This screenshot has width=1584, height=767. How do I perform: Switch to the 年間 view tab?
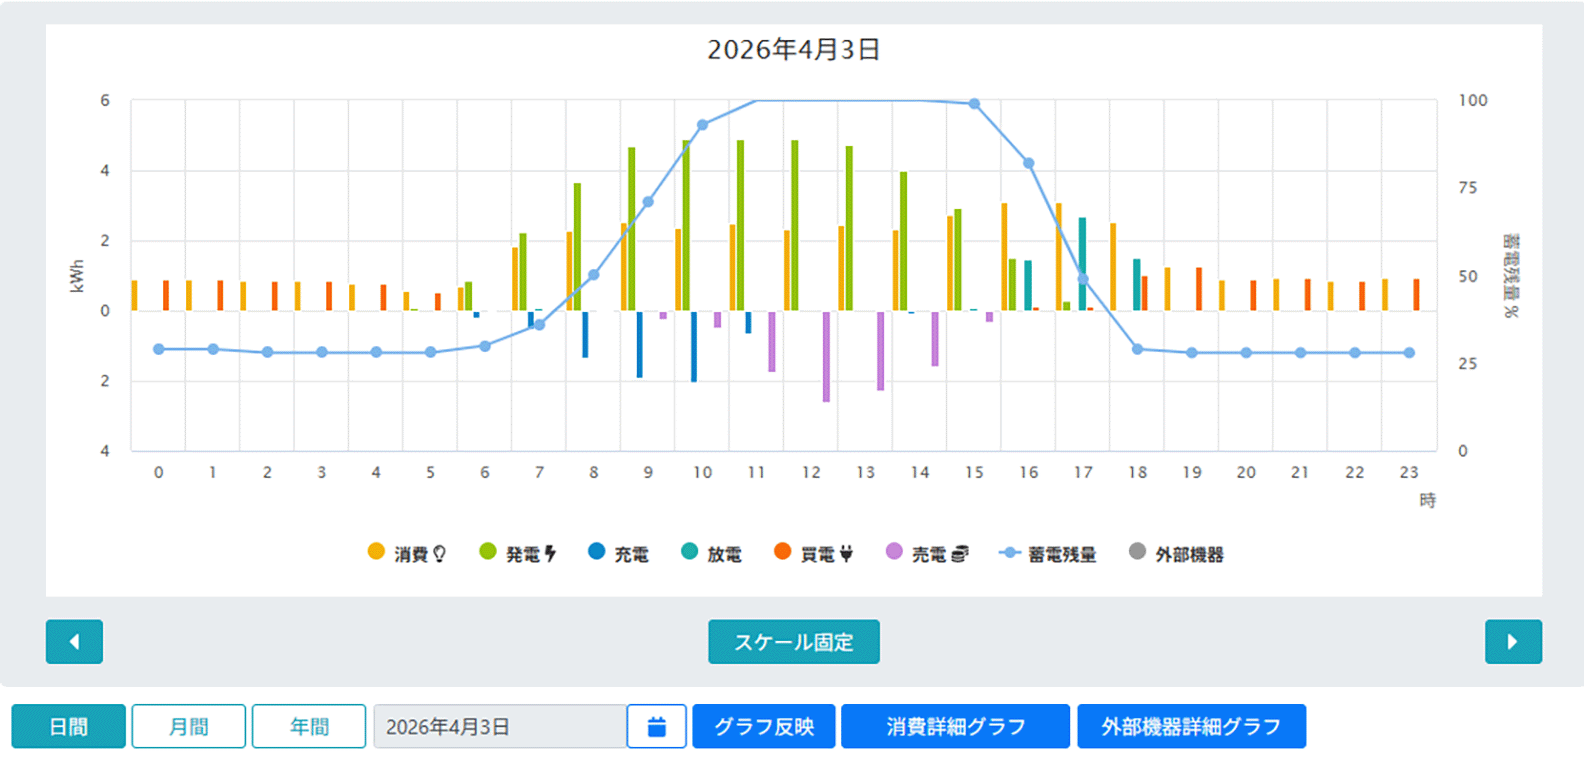(x=309, y=727)
